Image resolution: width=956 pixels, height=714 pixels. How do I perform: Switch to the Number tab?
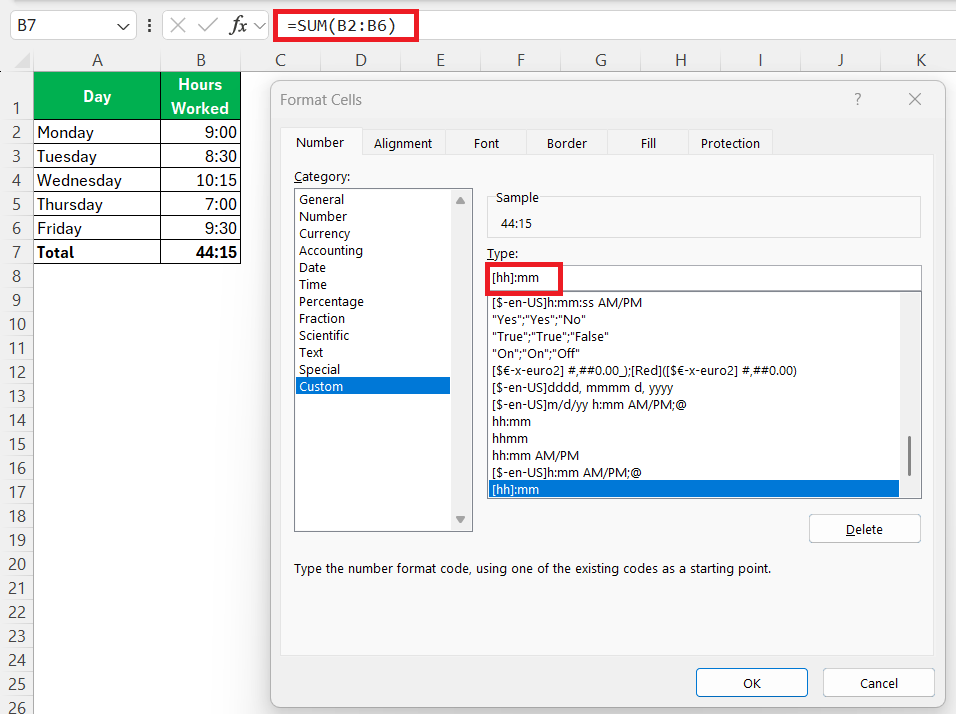[320, 143]
